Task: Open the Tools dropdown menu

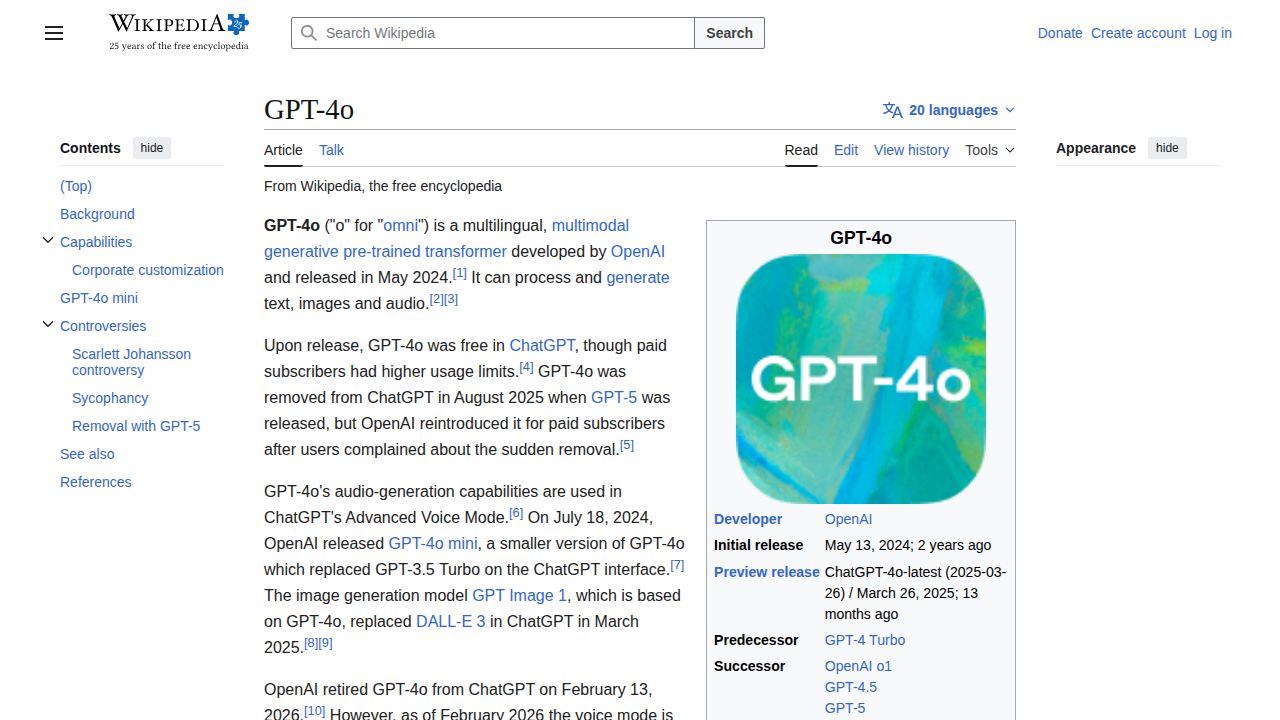Action: tap(990, 150)
